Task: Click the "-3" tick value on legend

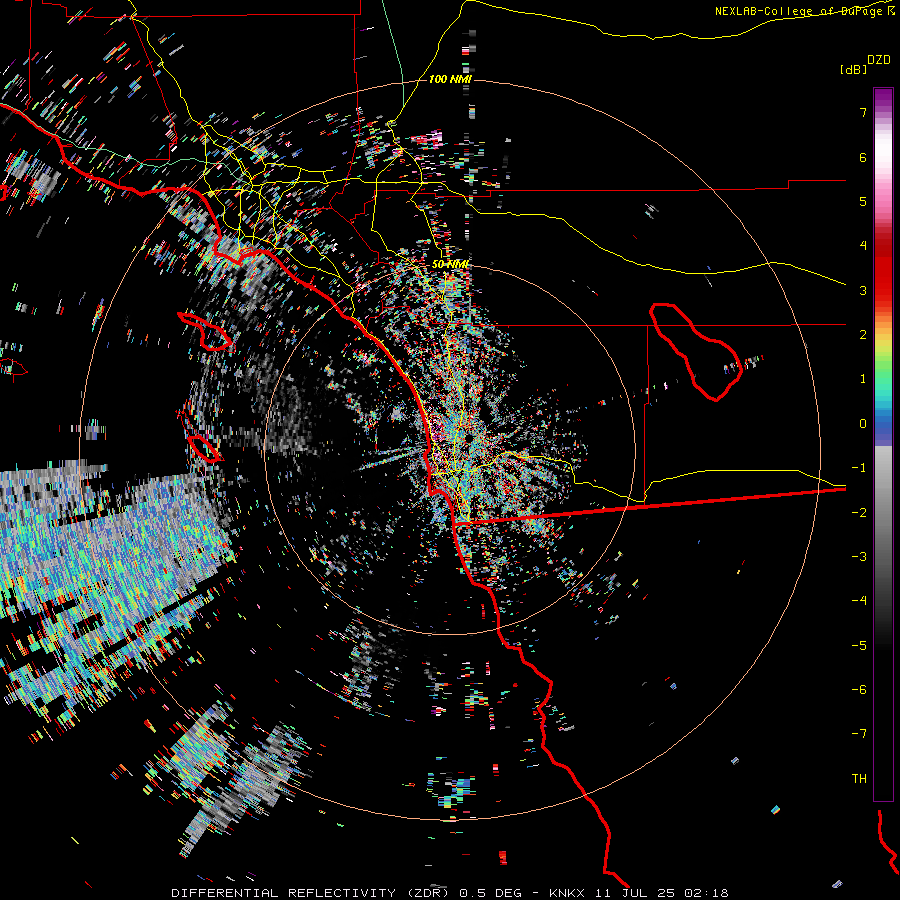Action: coord(859,557)
